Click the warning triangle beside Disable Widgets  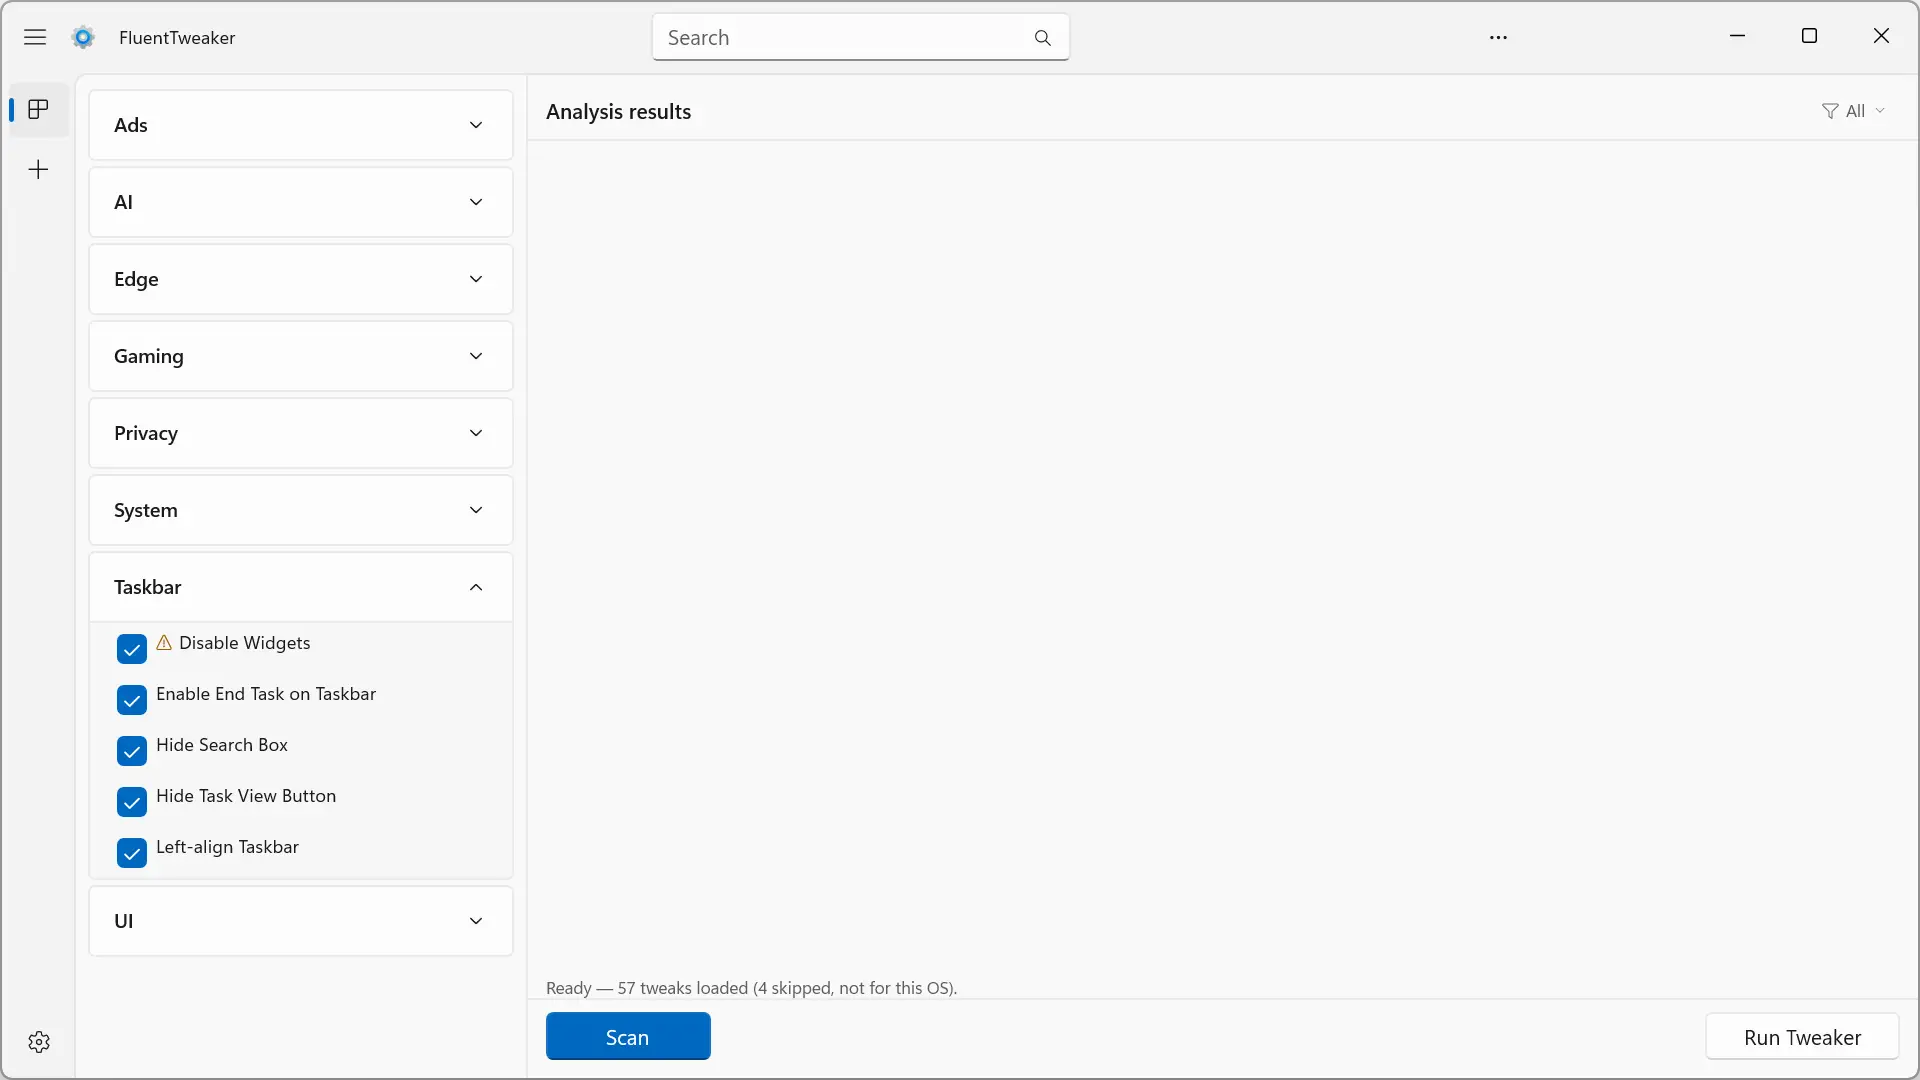pos(164,642)
